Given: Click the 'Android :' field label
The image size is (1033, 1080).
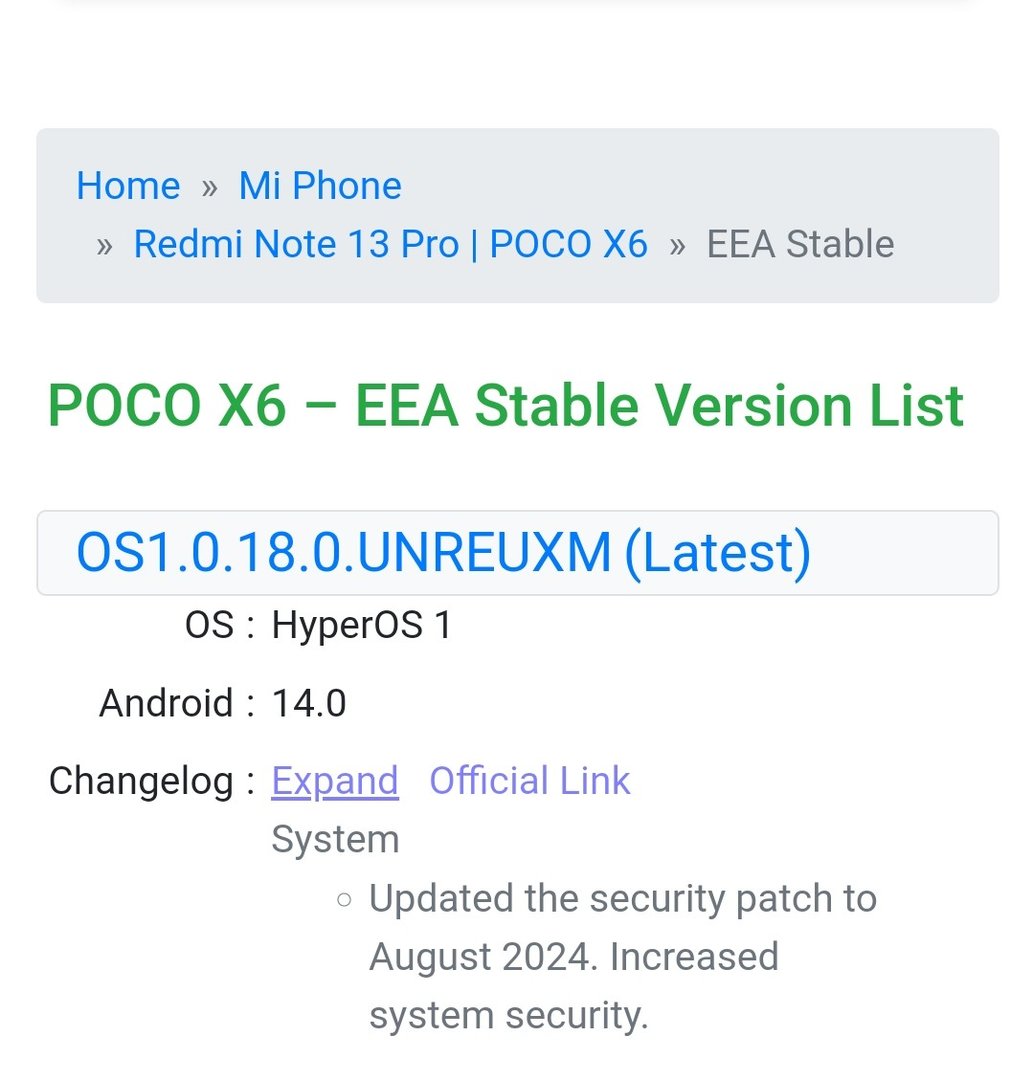Looking at the screenshot, I should (177, 703).
